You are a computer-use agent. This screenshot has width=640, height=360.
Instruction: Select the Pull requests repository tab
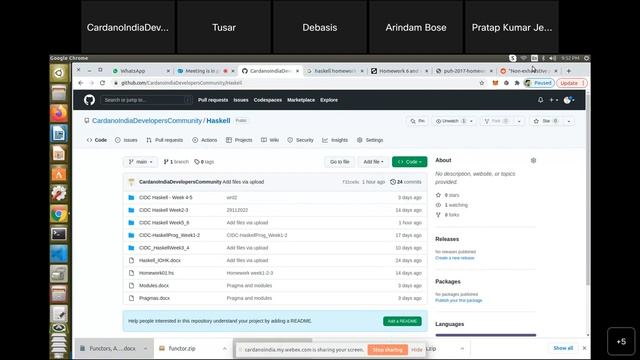[x=164, y=140]
